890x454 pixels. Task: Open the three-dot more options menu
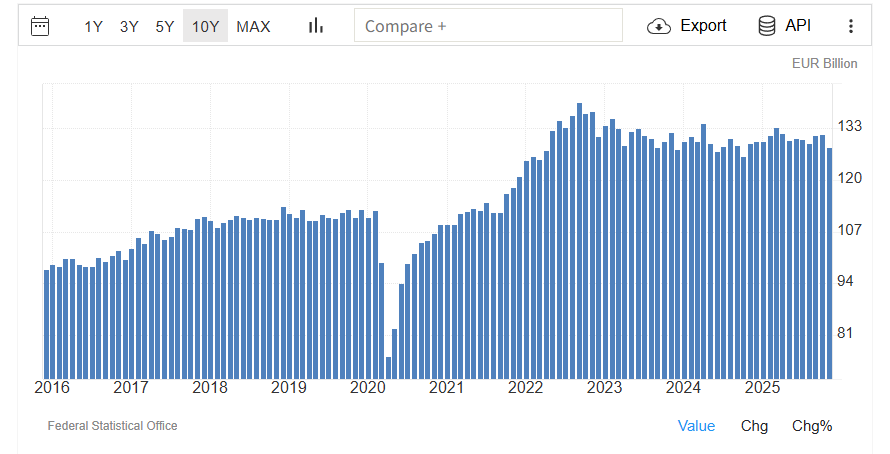(x=851, y=26)
